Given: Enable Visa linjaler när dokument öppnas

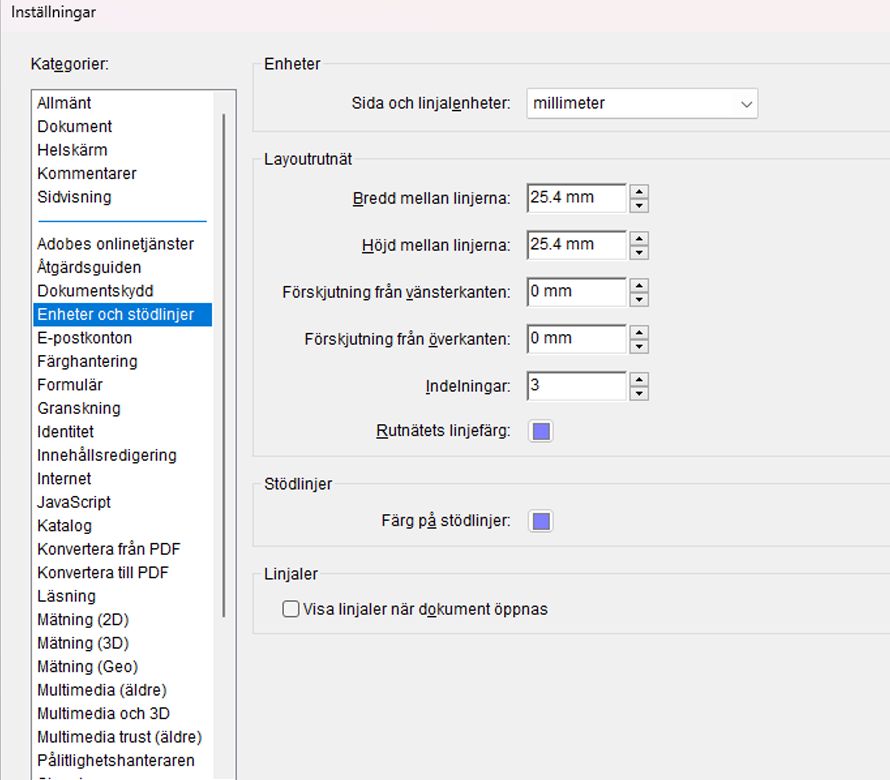Looking at the screenshot, I should pos(291,609).
